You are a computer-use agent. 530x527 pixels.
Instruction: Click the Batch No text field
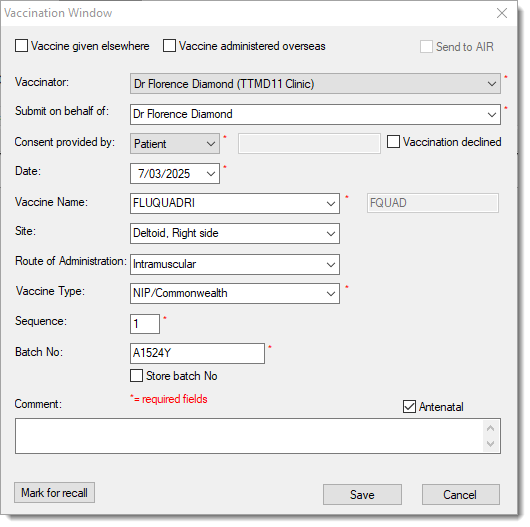pos(197,353)
